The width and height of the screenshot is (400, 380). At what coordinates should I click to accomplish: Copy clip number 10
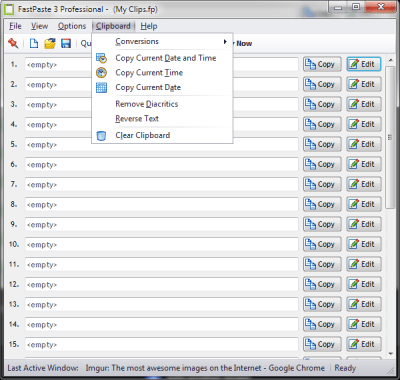[x=322, y=244]
